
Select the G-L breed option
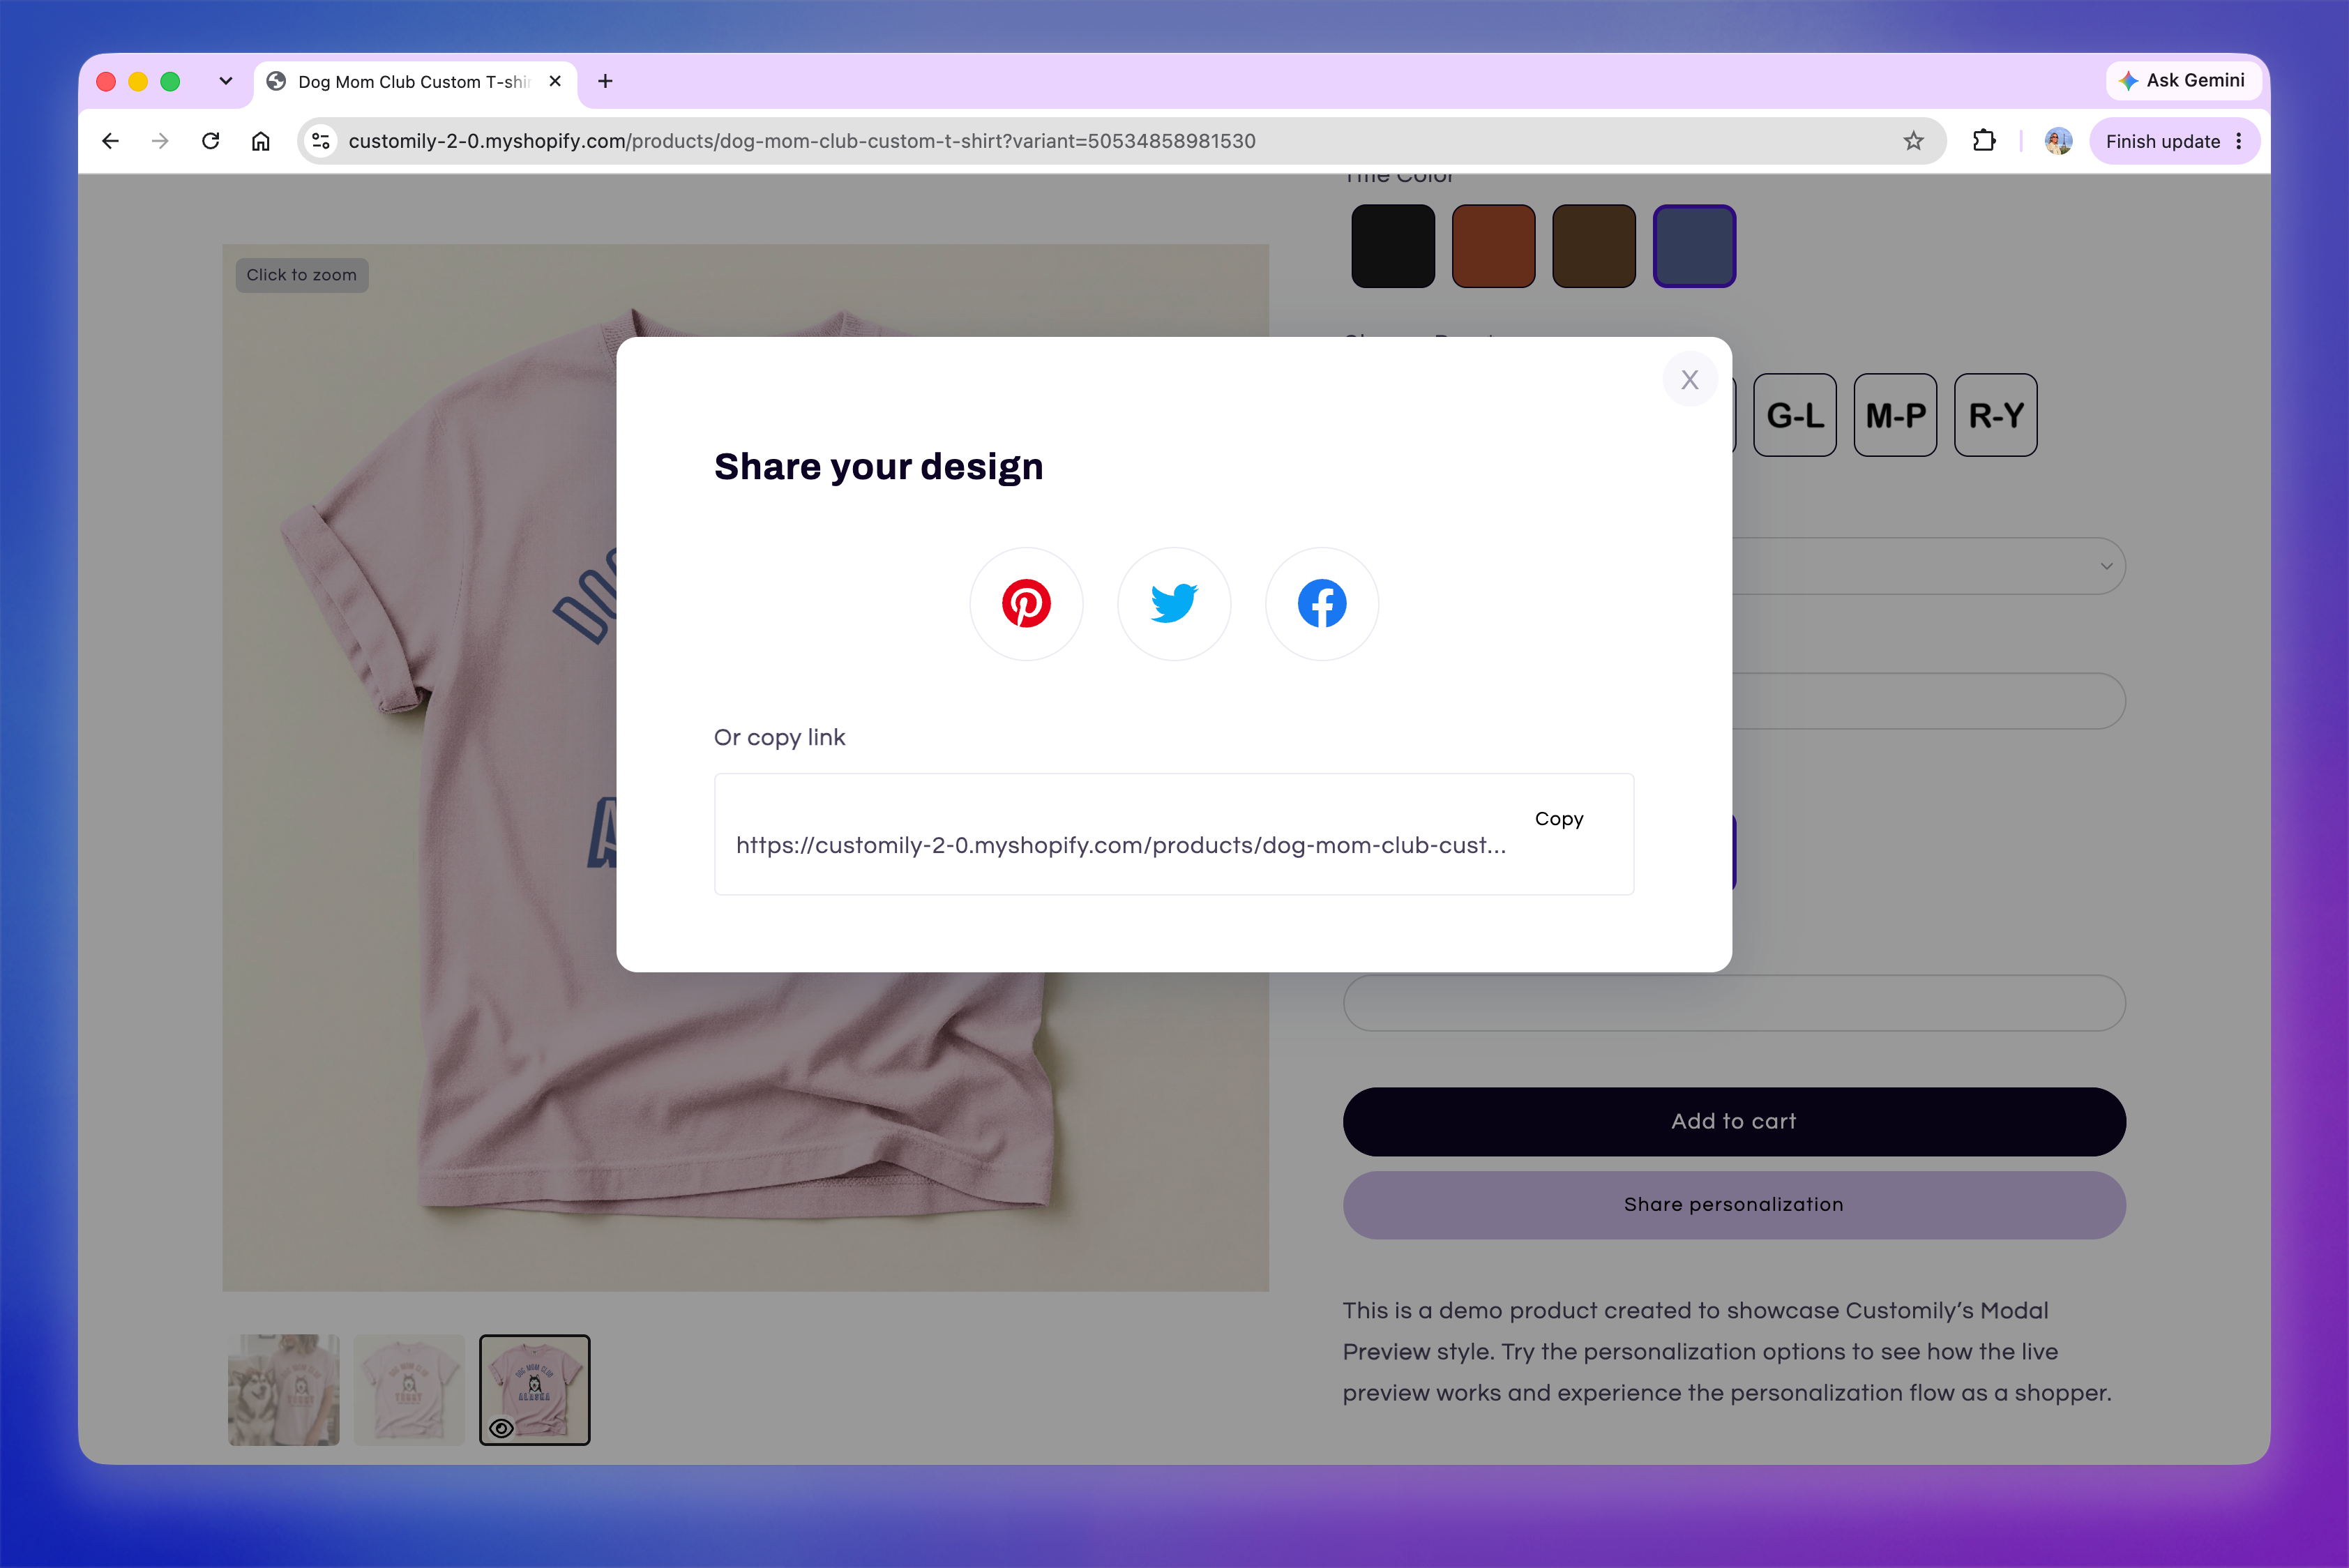pos(1795,415)
